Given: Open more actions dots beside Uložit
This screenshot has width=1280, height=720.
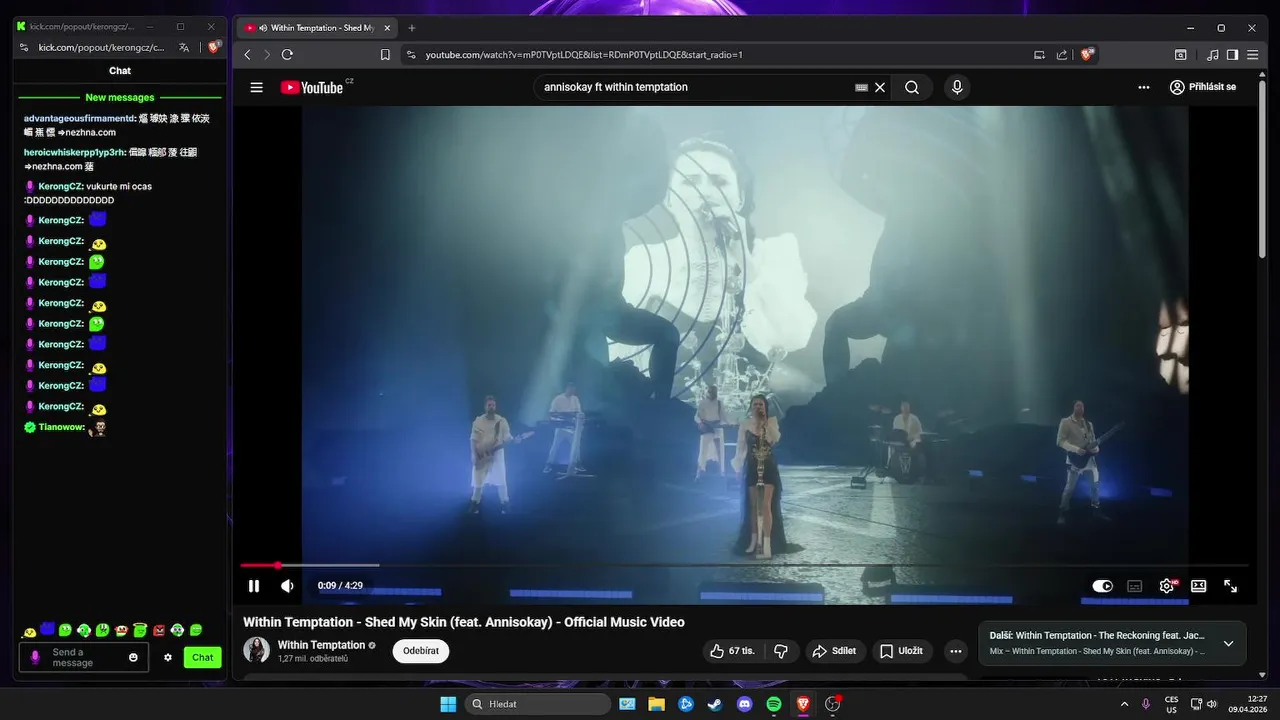Looking at the screenshot, I should point(956,651).
